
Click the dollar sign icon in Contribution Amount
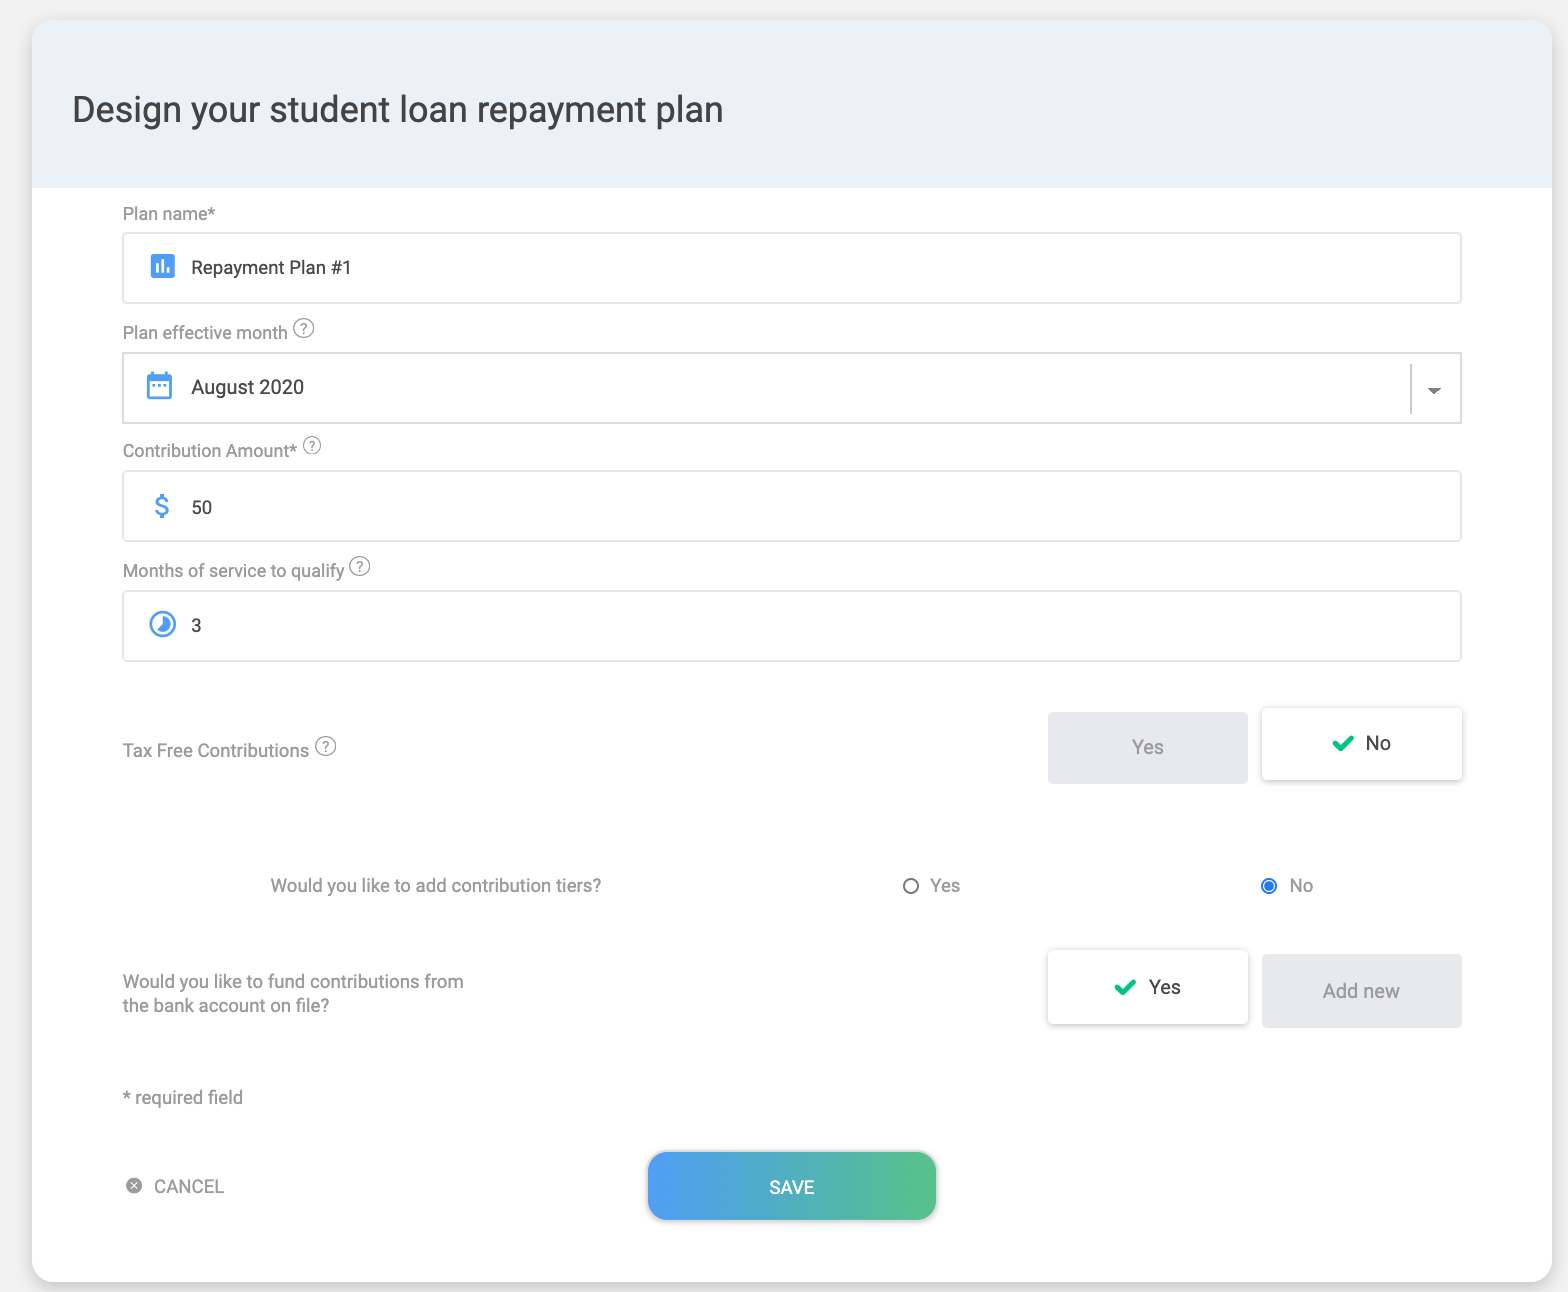pos(162,506)
